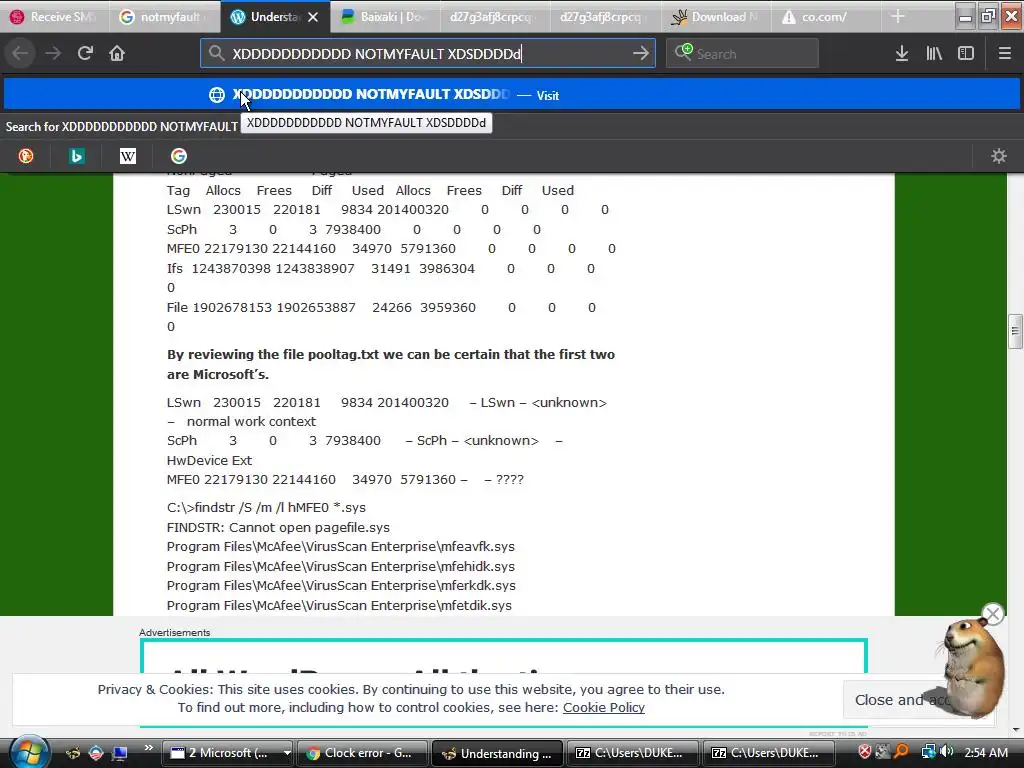The image size is (1024, 768).
Task: Toggle the sidebar view icon
Action: (x=966, y=54)
